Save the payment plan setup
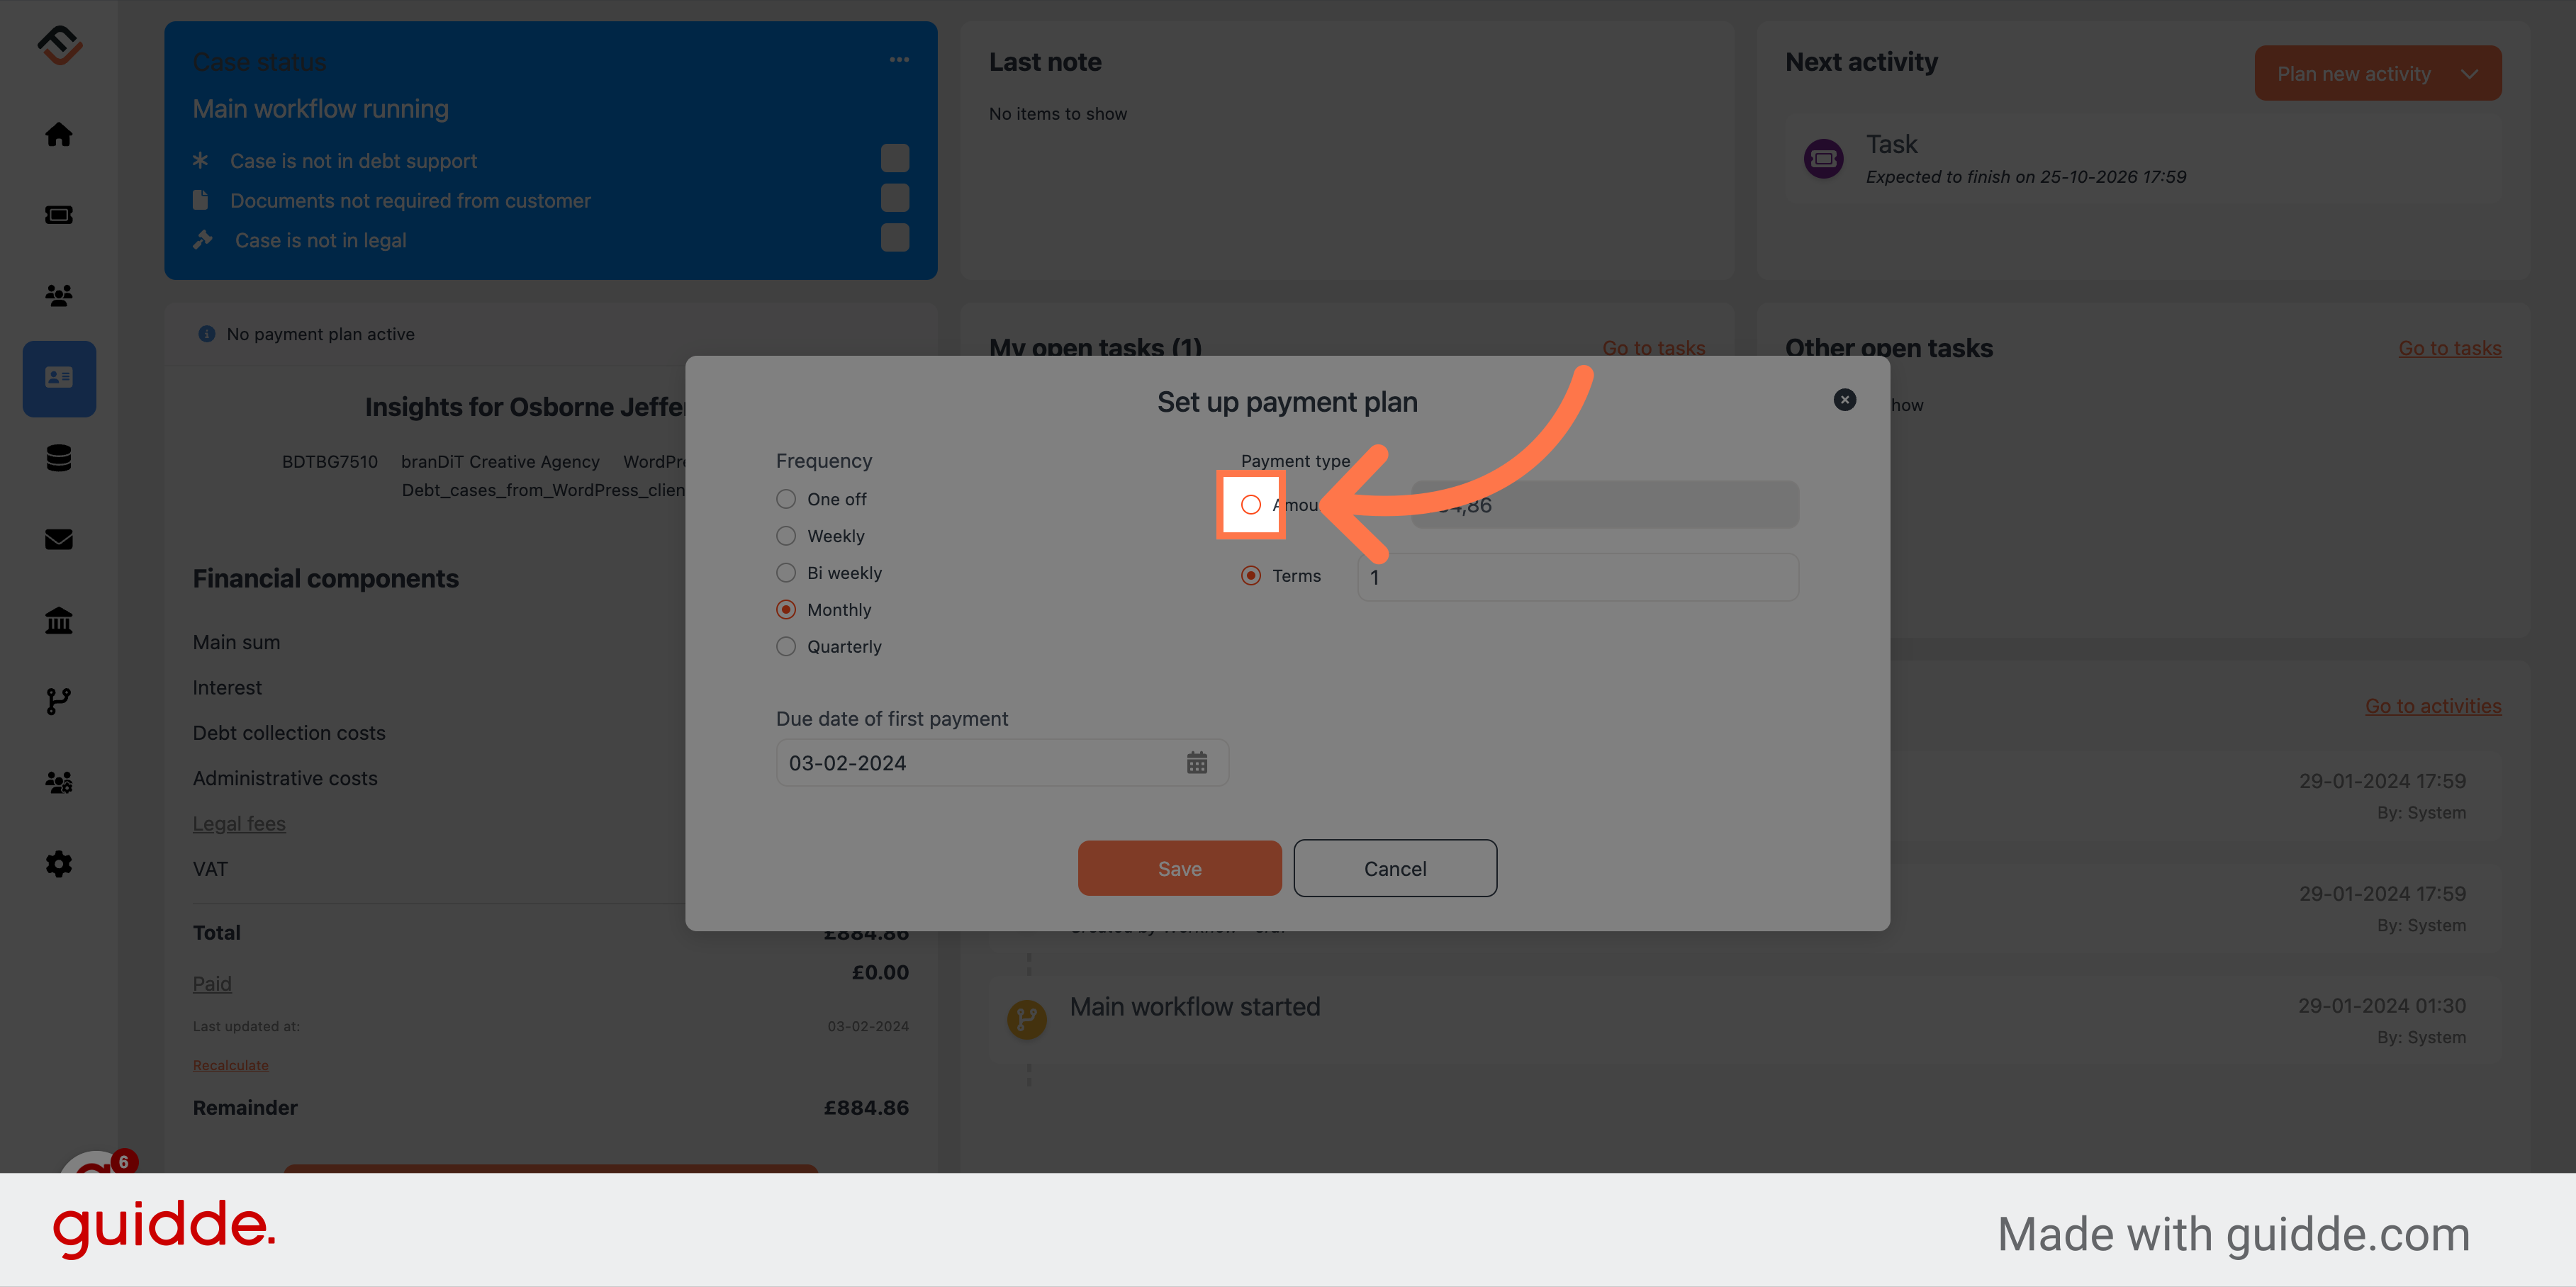The width and height of the screenshot is (2576, 1287). tap(1178, 867)
